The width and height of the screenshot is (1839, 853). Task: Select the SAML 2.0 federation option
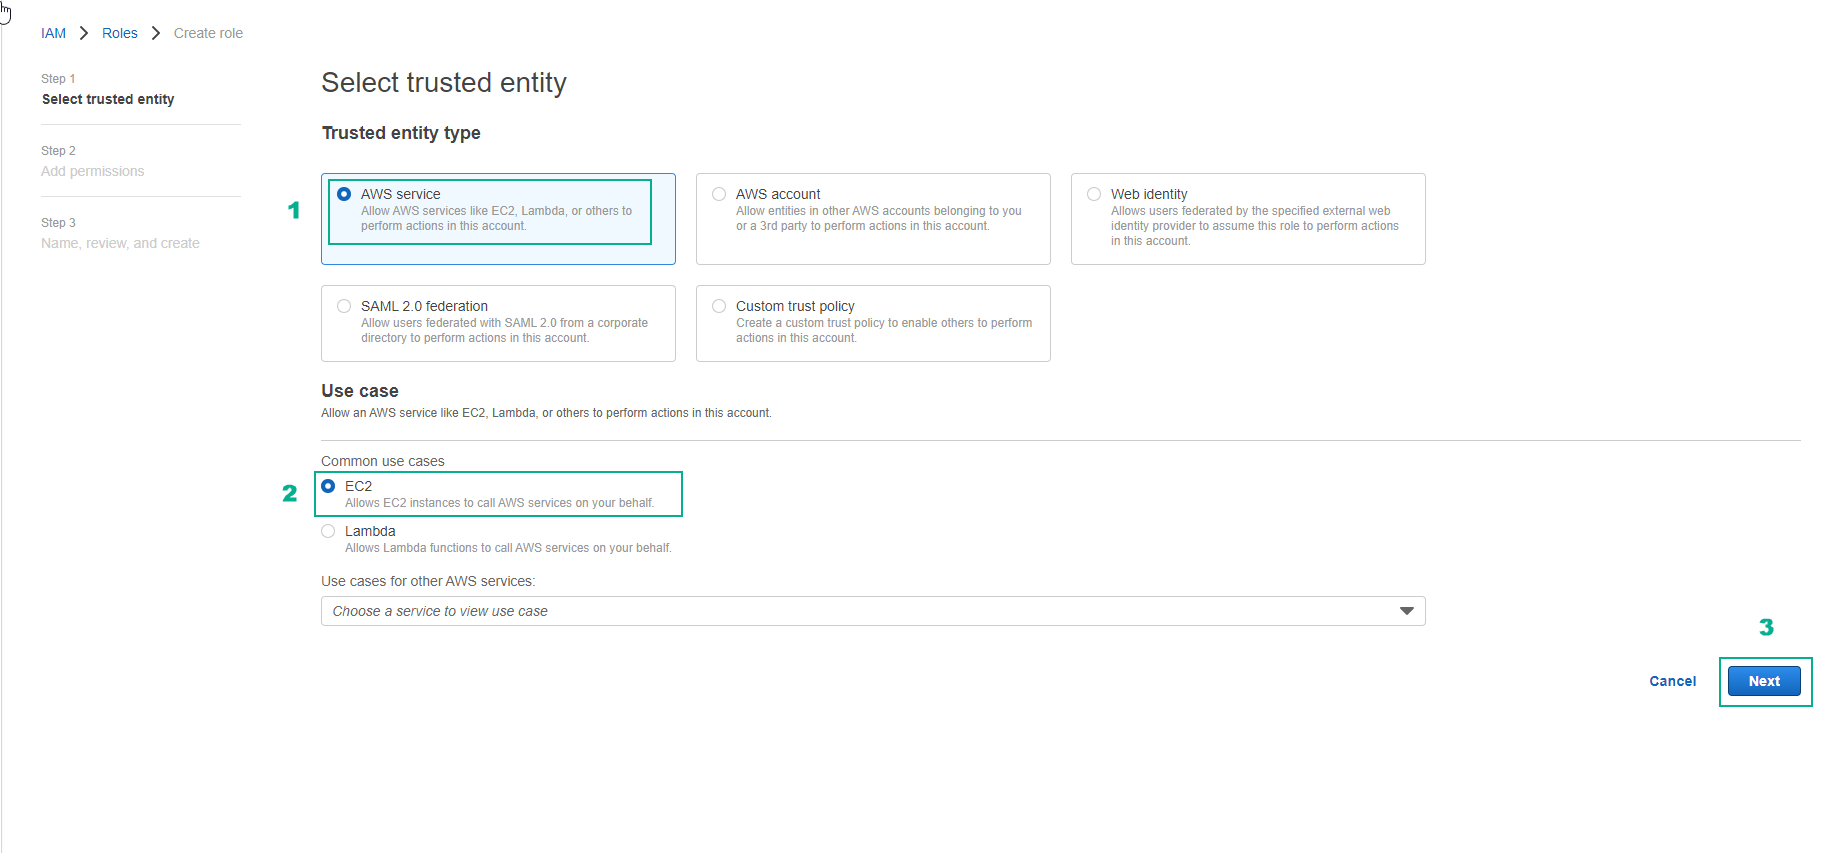(x=344, y=306)
